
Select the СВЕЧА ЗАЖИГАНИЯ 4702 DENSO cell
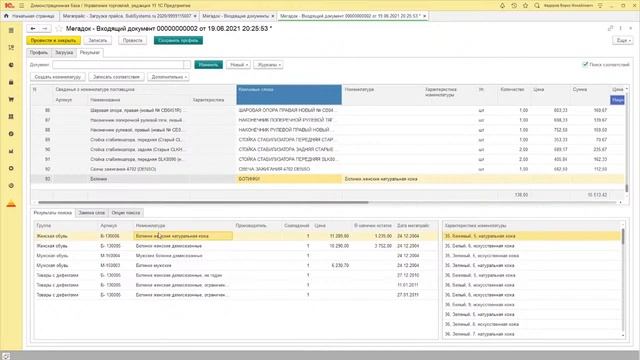click(x=289, y=169)
